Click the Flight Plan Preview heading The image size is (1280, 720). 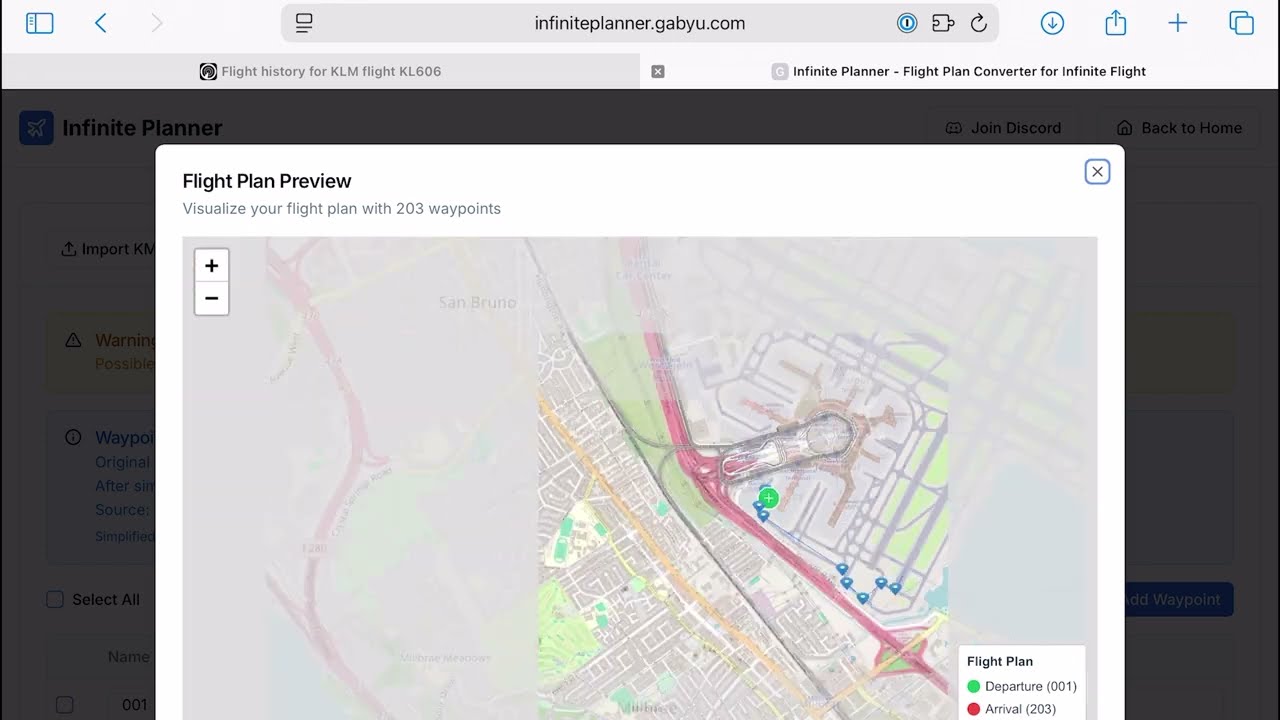pyautogui.click(x=267, y=181)
